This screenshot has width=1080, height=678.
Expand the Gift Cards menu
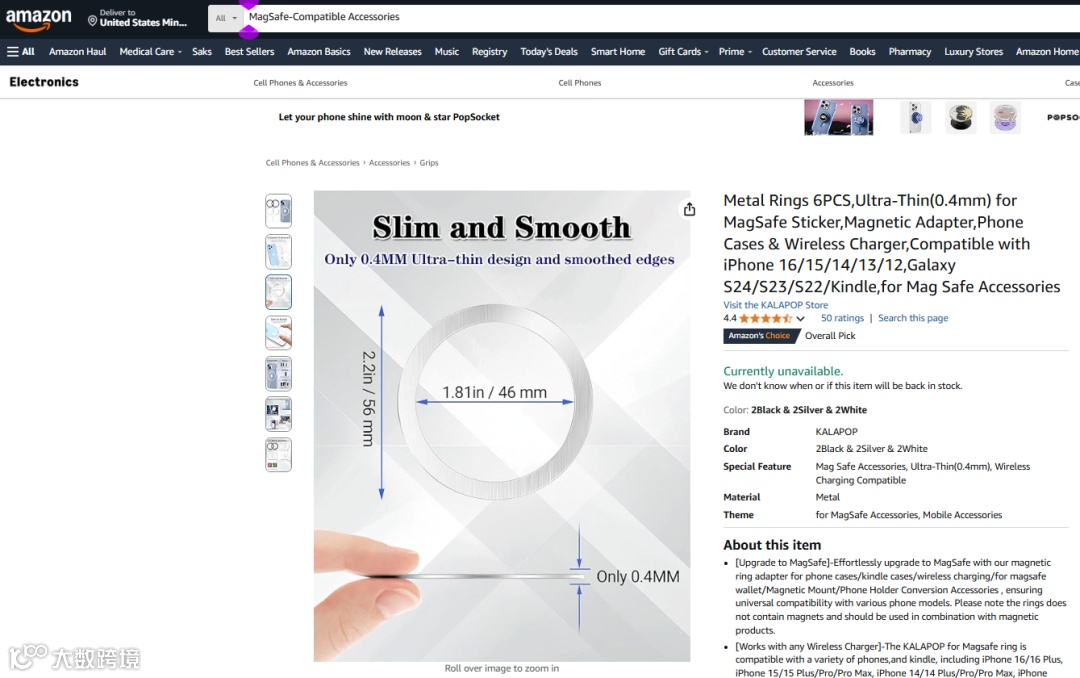coord(683,52)
